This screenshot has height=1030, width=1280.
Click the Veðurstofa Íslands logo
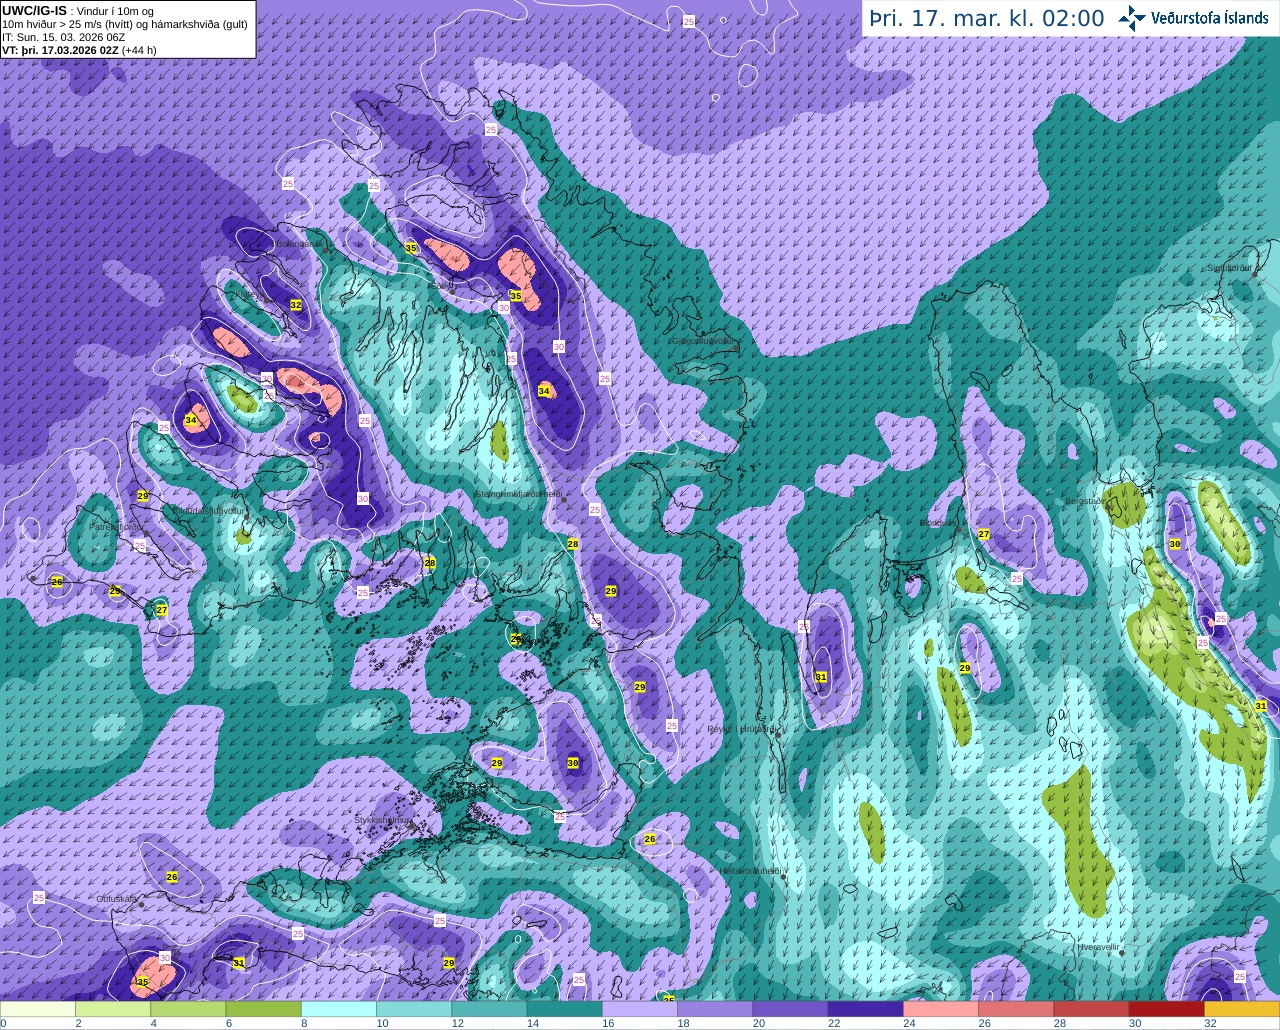[x=1193, y=18]
